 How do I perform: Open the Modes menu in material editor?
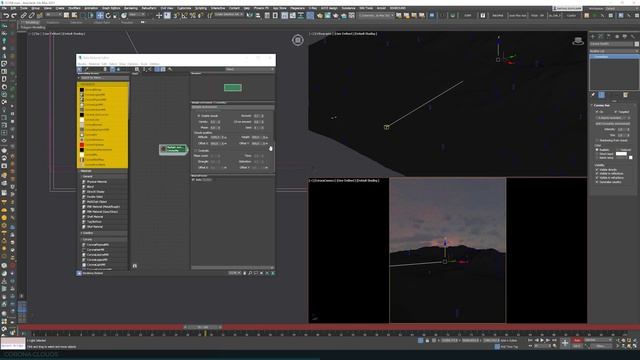(x=82, y=64)
